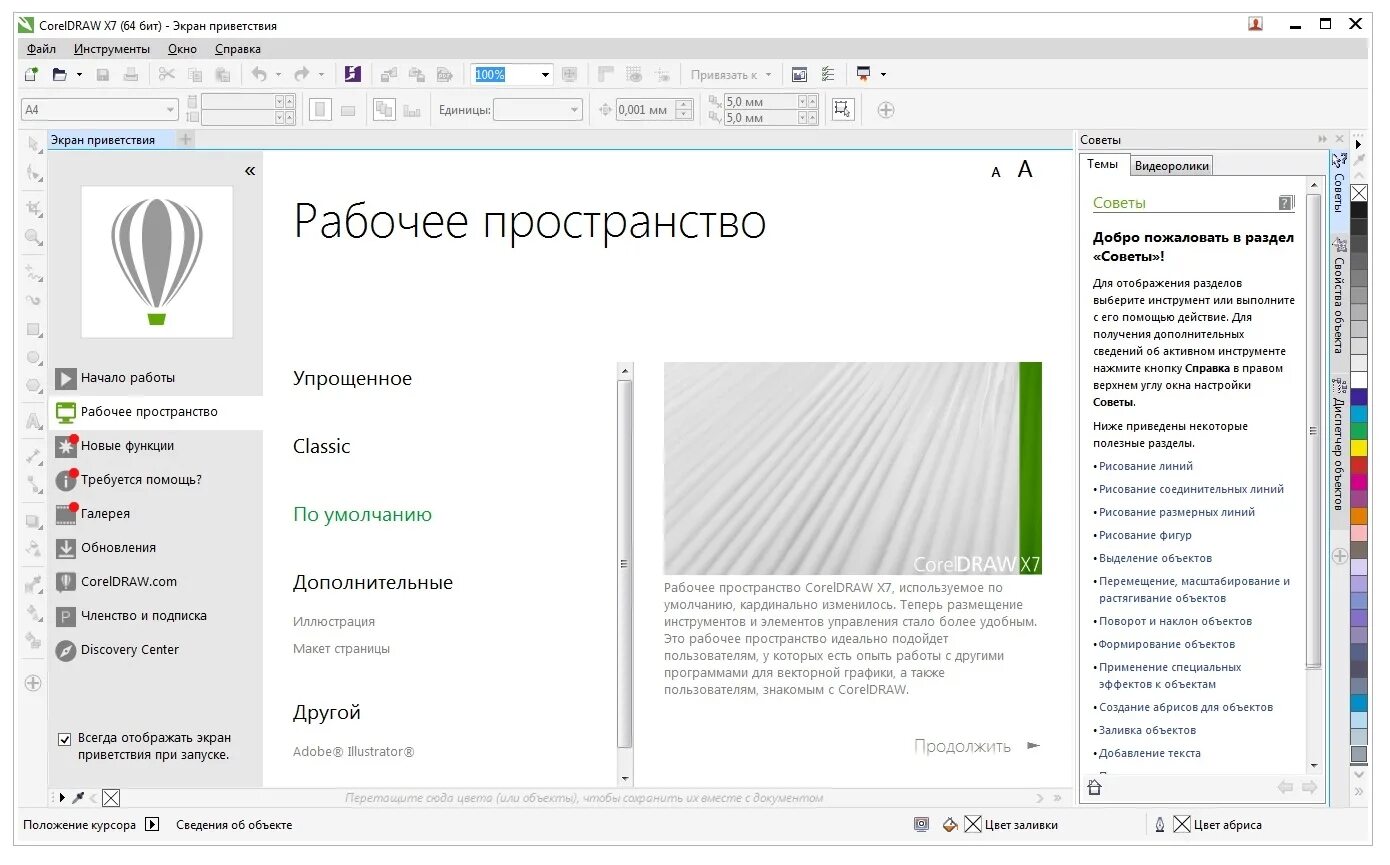The image size is (1390, 865).
Task: Click the Open folder icon in toolbar
Action: 59,74
